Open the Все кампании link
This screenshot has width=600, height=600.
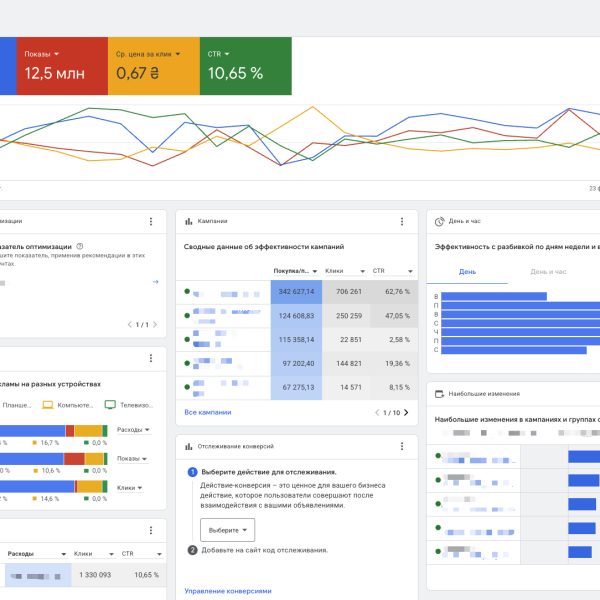pos(207,412)
